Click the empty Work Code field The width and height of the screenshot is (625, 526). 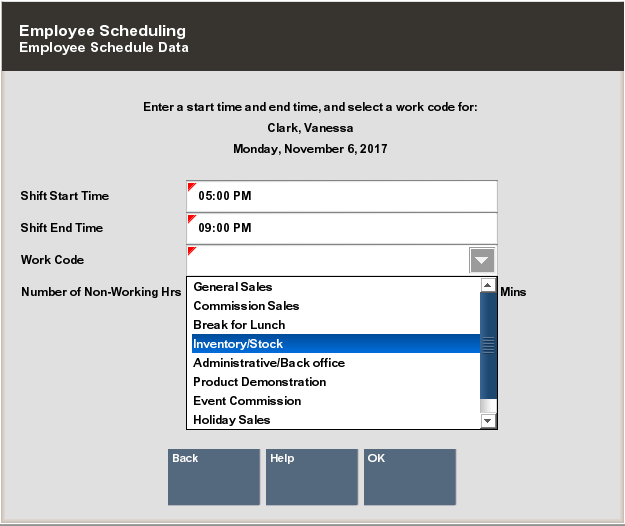[x=328, y=260]
